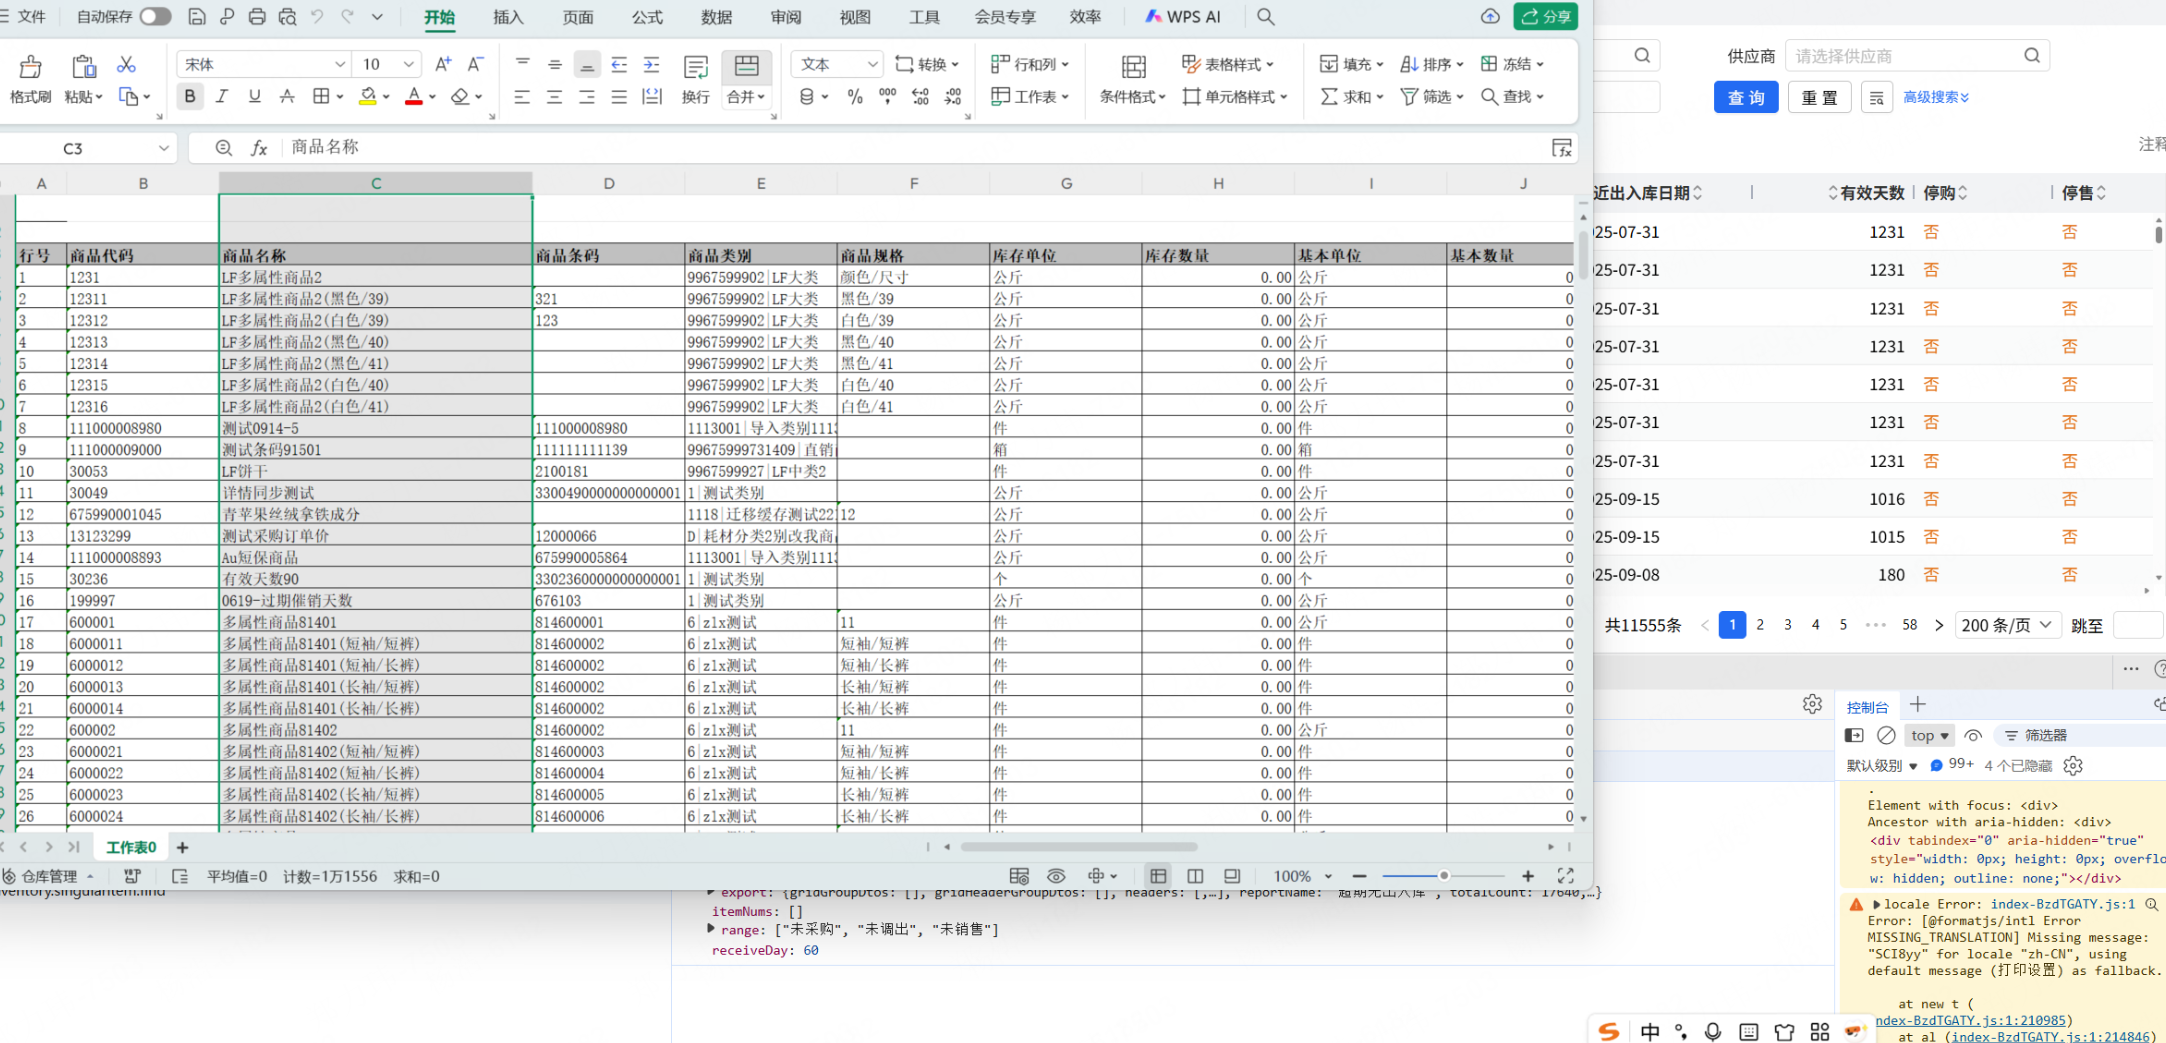
Task: Toggle Bold formatting button
Action: click(189, 97)
